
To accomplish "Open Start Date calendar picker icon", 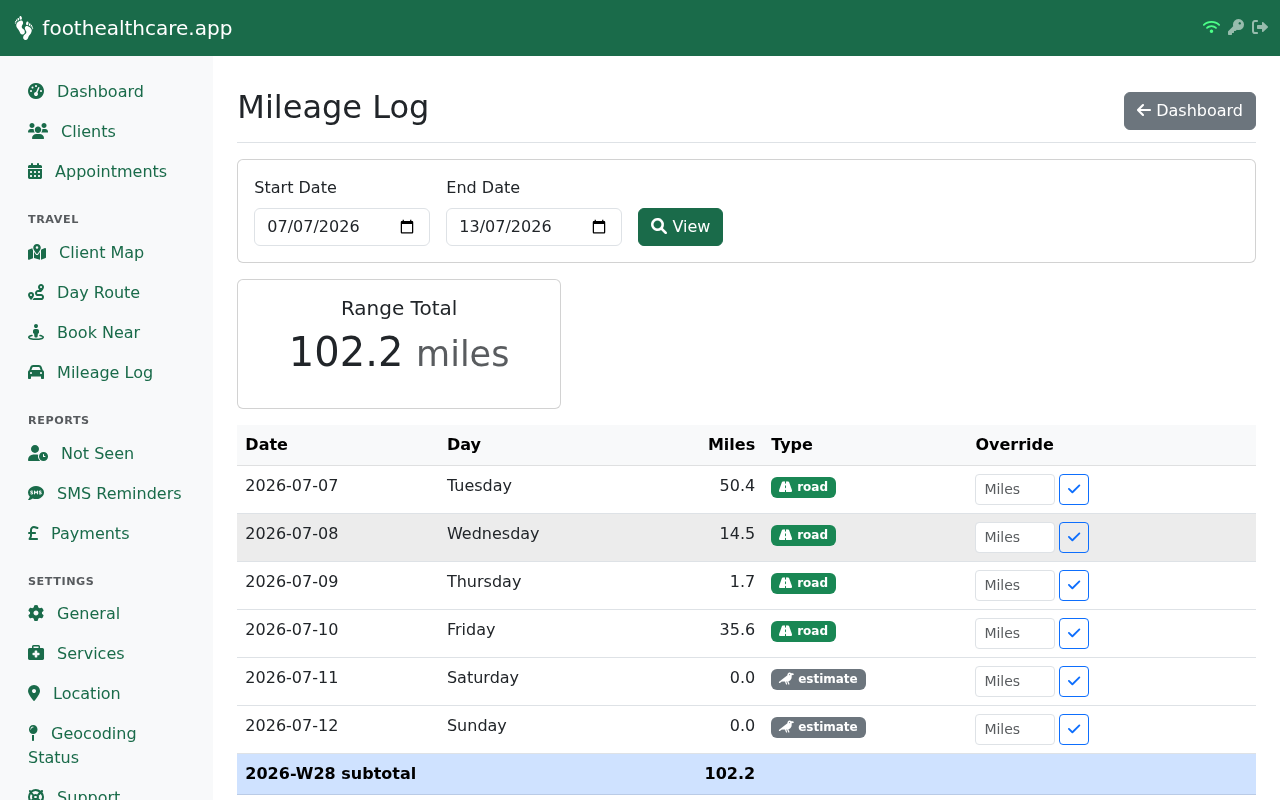I will [x=407, y=227].
